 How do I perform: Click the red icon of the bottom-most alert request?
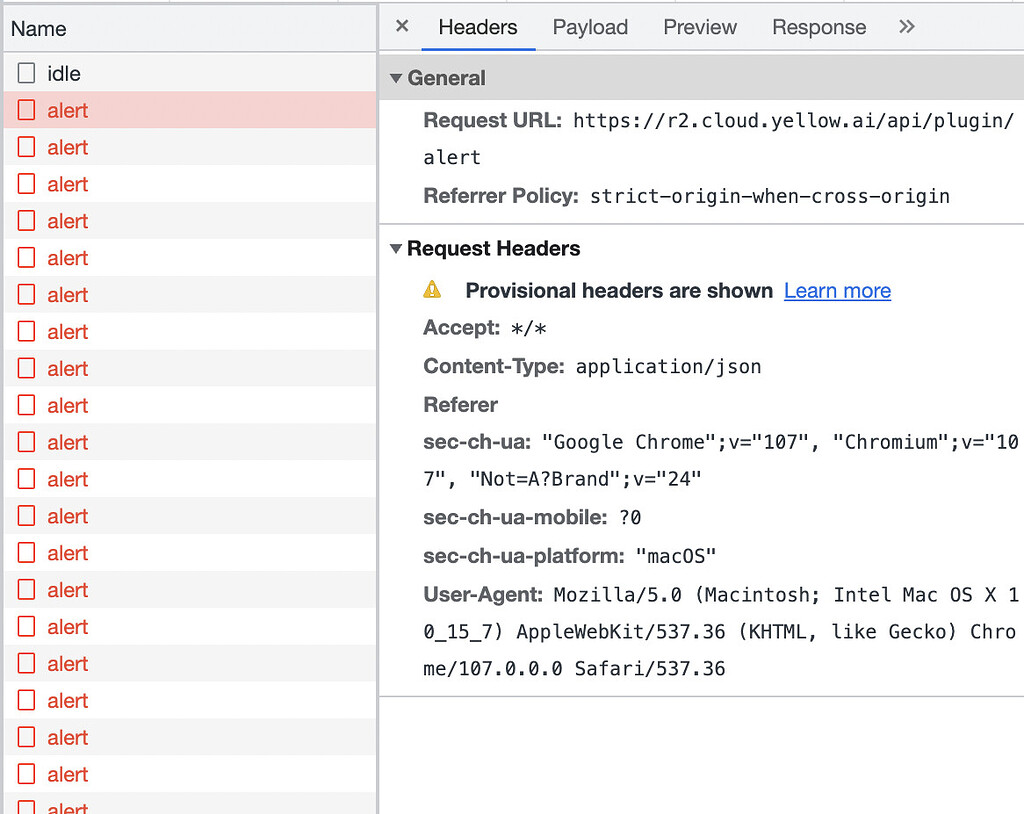pyautogui.click(x=25, y=805)
